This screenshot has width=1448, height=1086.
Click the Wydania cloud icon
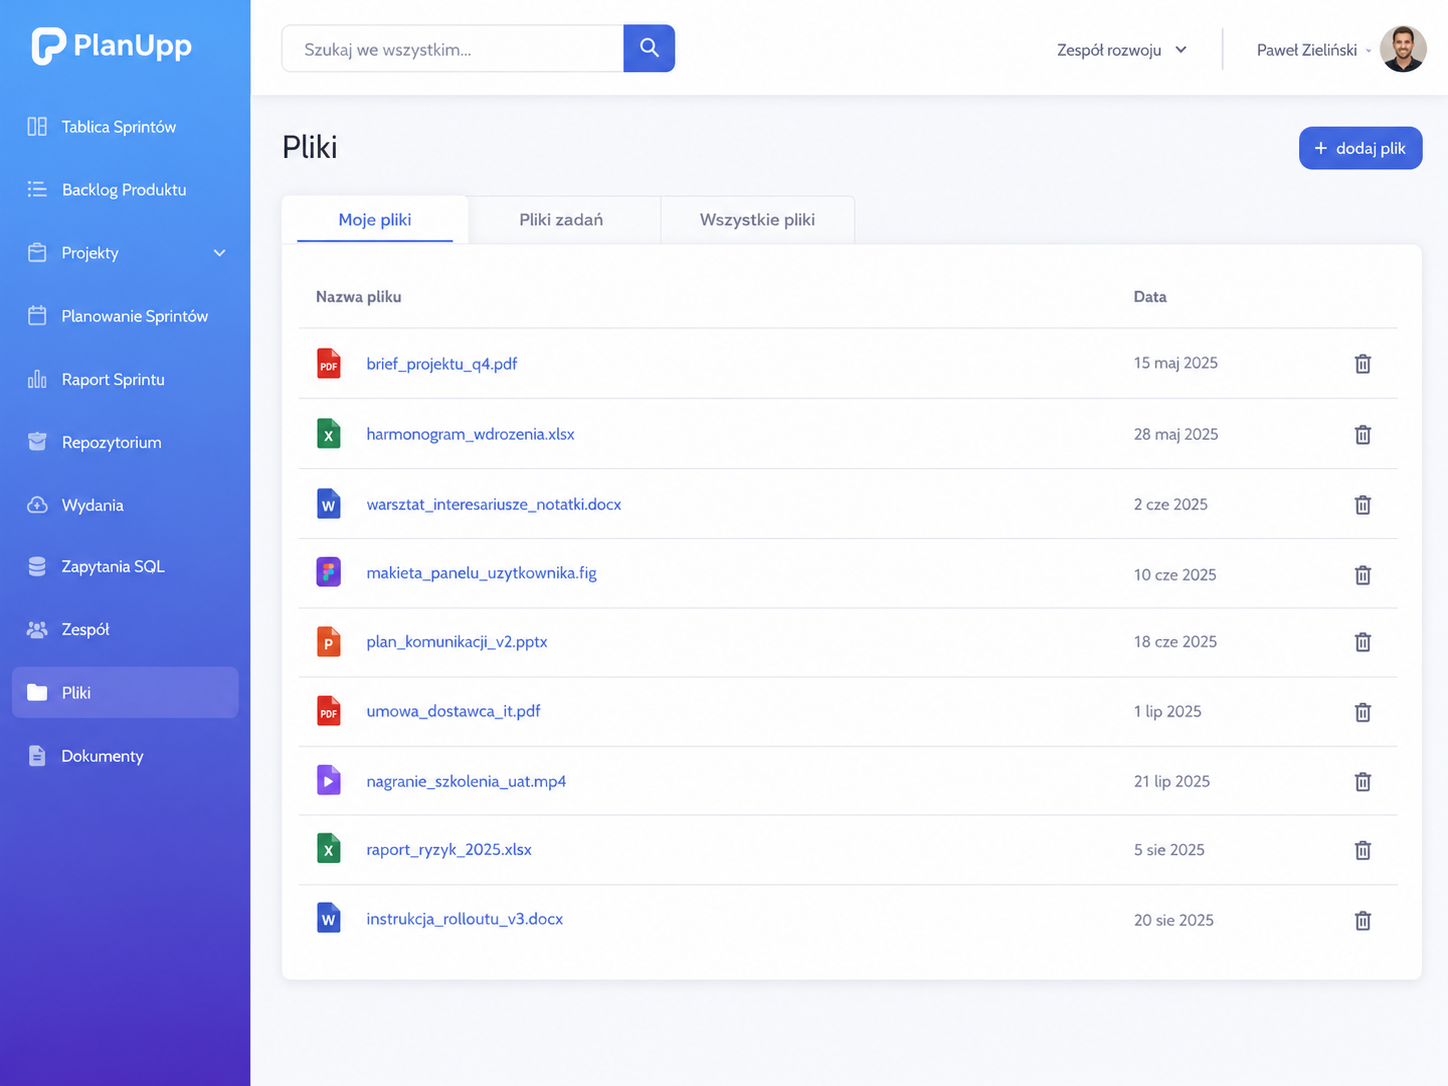37,505
